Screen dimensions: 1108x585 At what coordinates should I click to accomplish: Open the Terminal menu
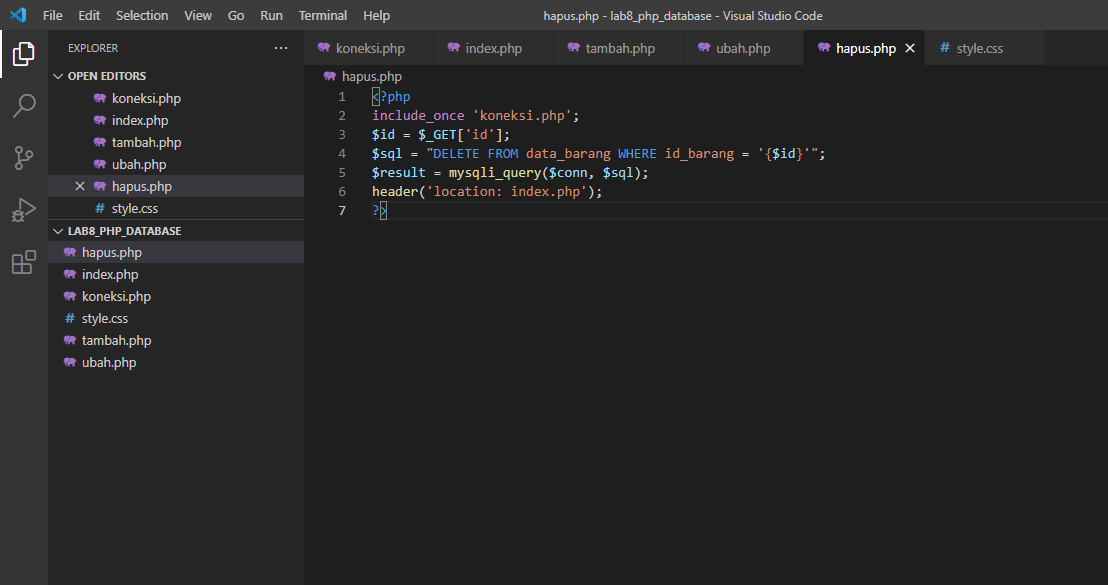click(322, 15)
